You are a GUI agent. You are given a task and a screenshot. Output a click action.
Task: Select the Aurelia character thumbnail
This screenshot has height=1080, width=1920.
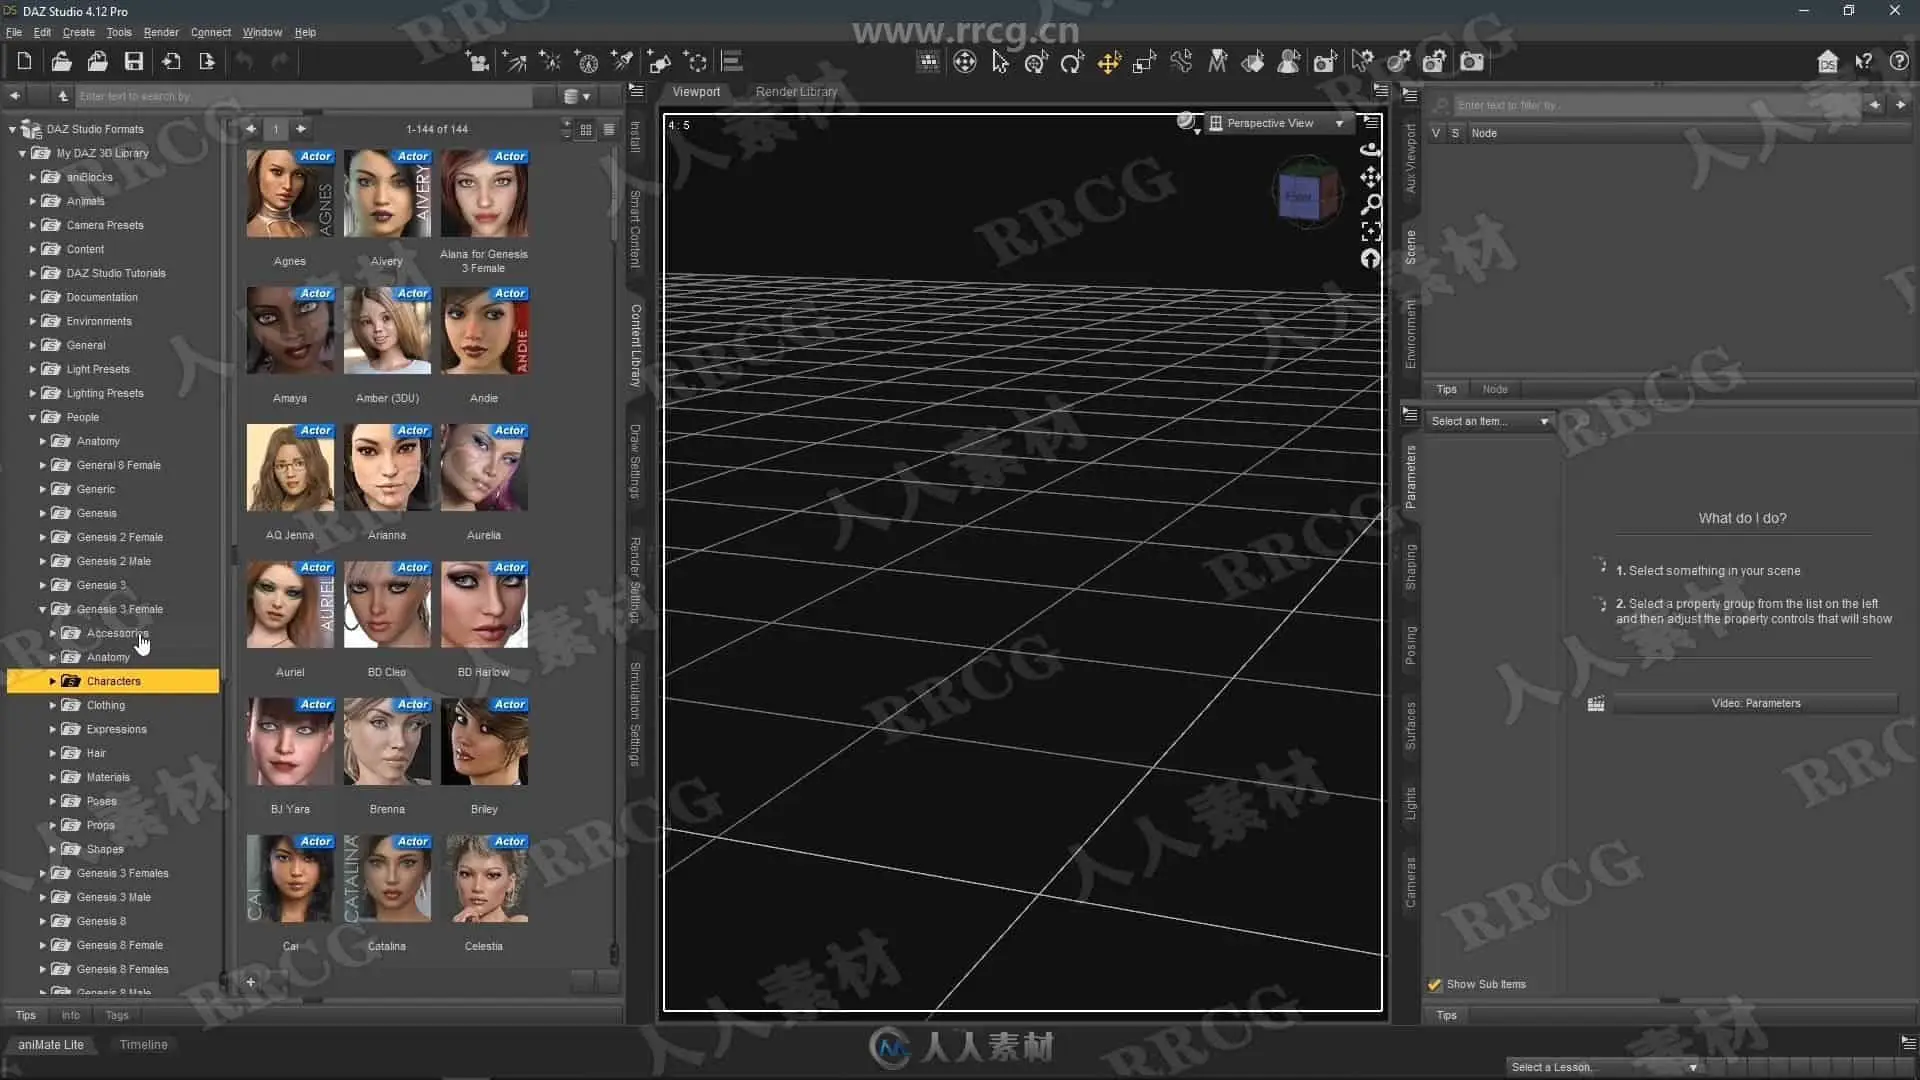pyautogui.click(x=484, y=468)
